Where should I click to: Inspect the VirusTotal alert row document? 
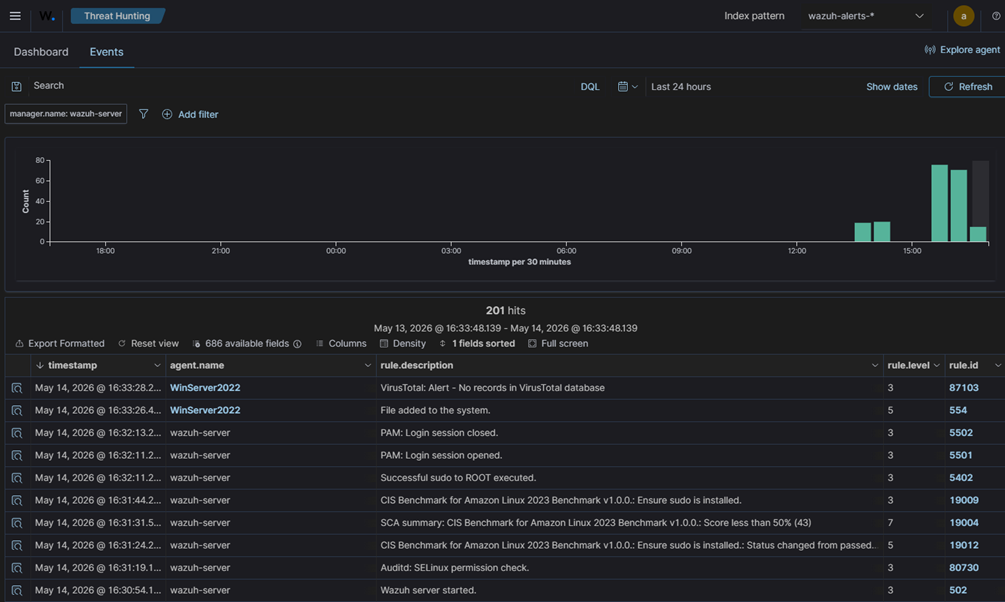pos(17,388)
